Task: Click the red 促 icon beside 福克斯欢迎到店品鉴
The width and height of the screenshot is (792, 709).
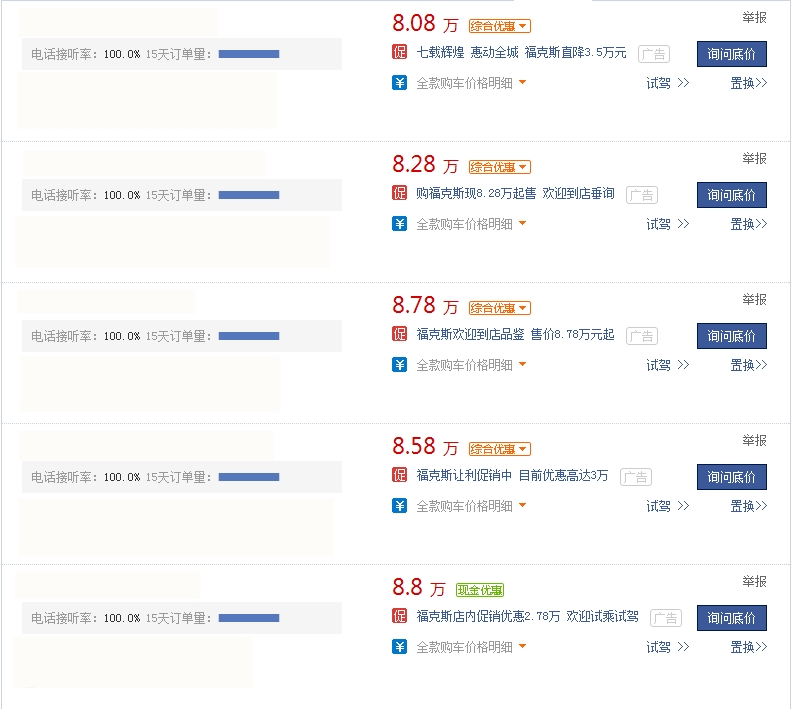Action: (x=400, y=335)
